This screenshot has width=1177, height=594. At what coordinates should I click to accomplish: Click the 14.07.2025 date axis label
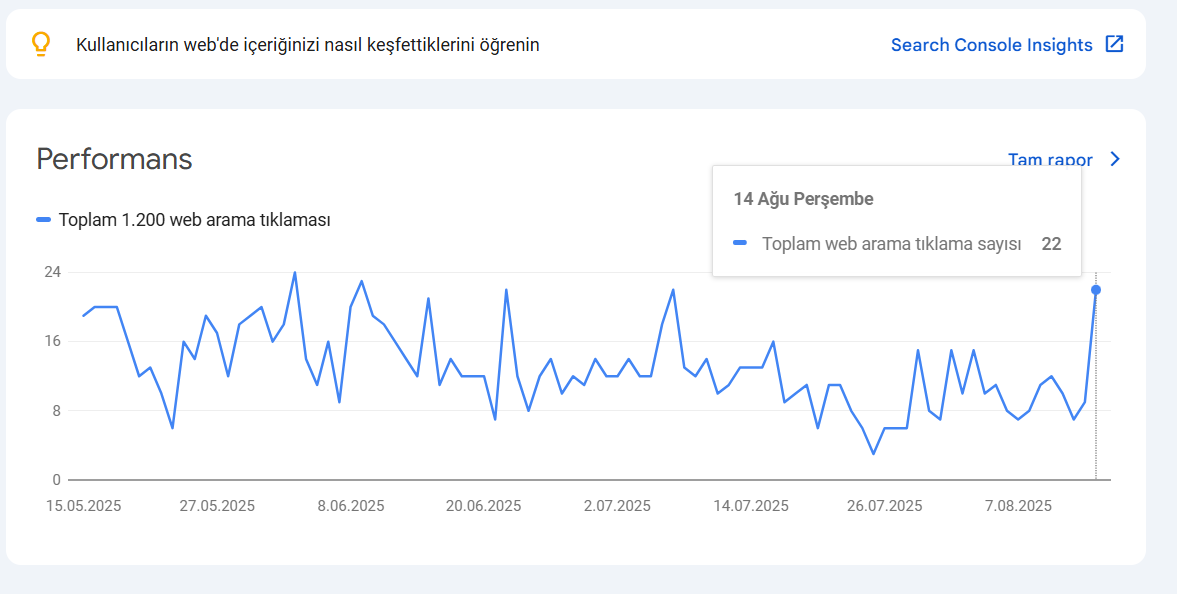[x=751, y=505]
